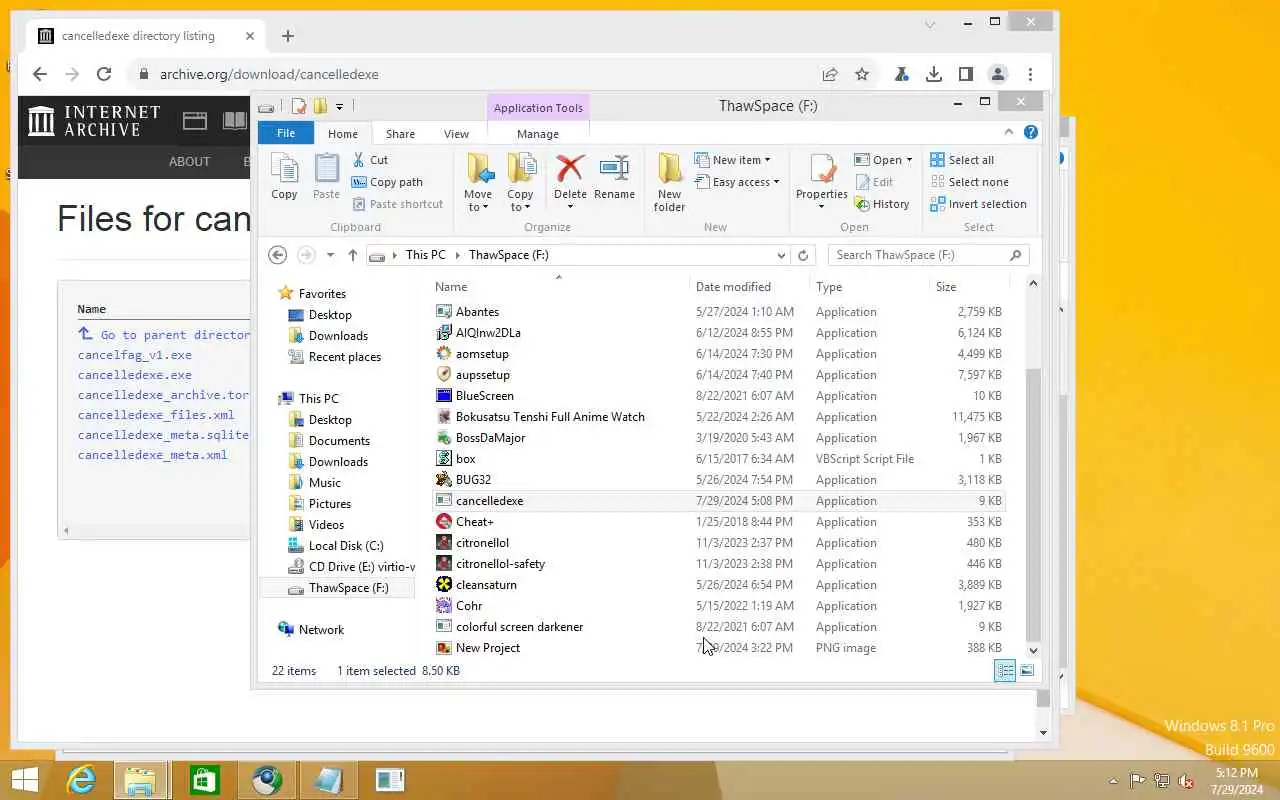
Task: Open Chrome downloads icon
Action: click(x=933, y=74)
